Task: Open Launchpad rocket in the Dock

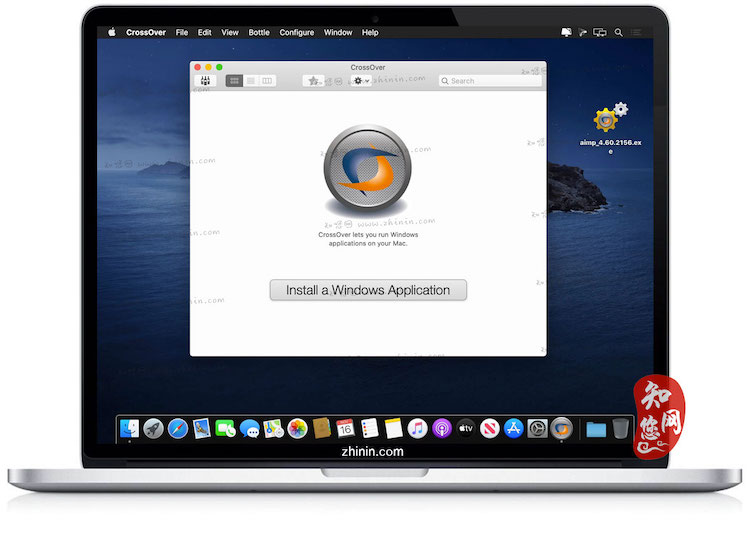Action: pyautogui.click(x=153, y=428)
